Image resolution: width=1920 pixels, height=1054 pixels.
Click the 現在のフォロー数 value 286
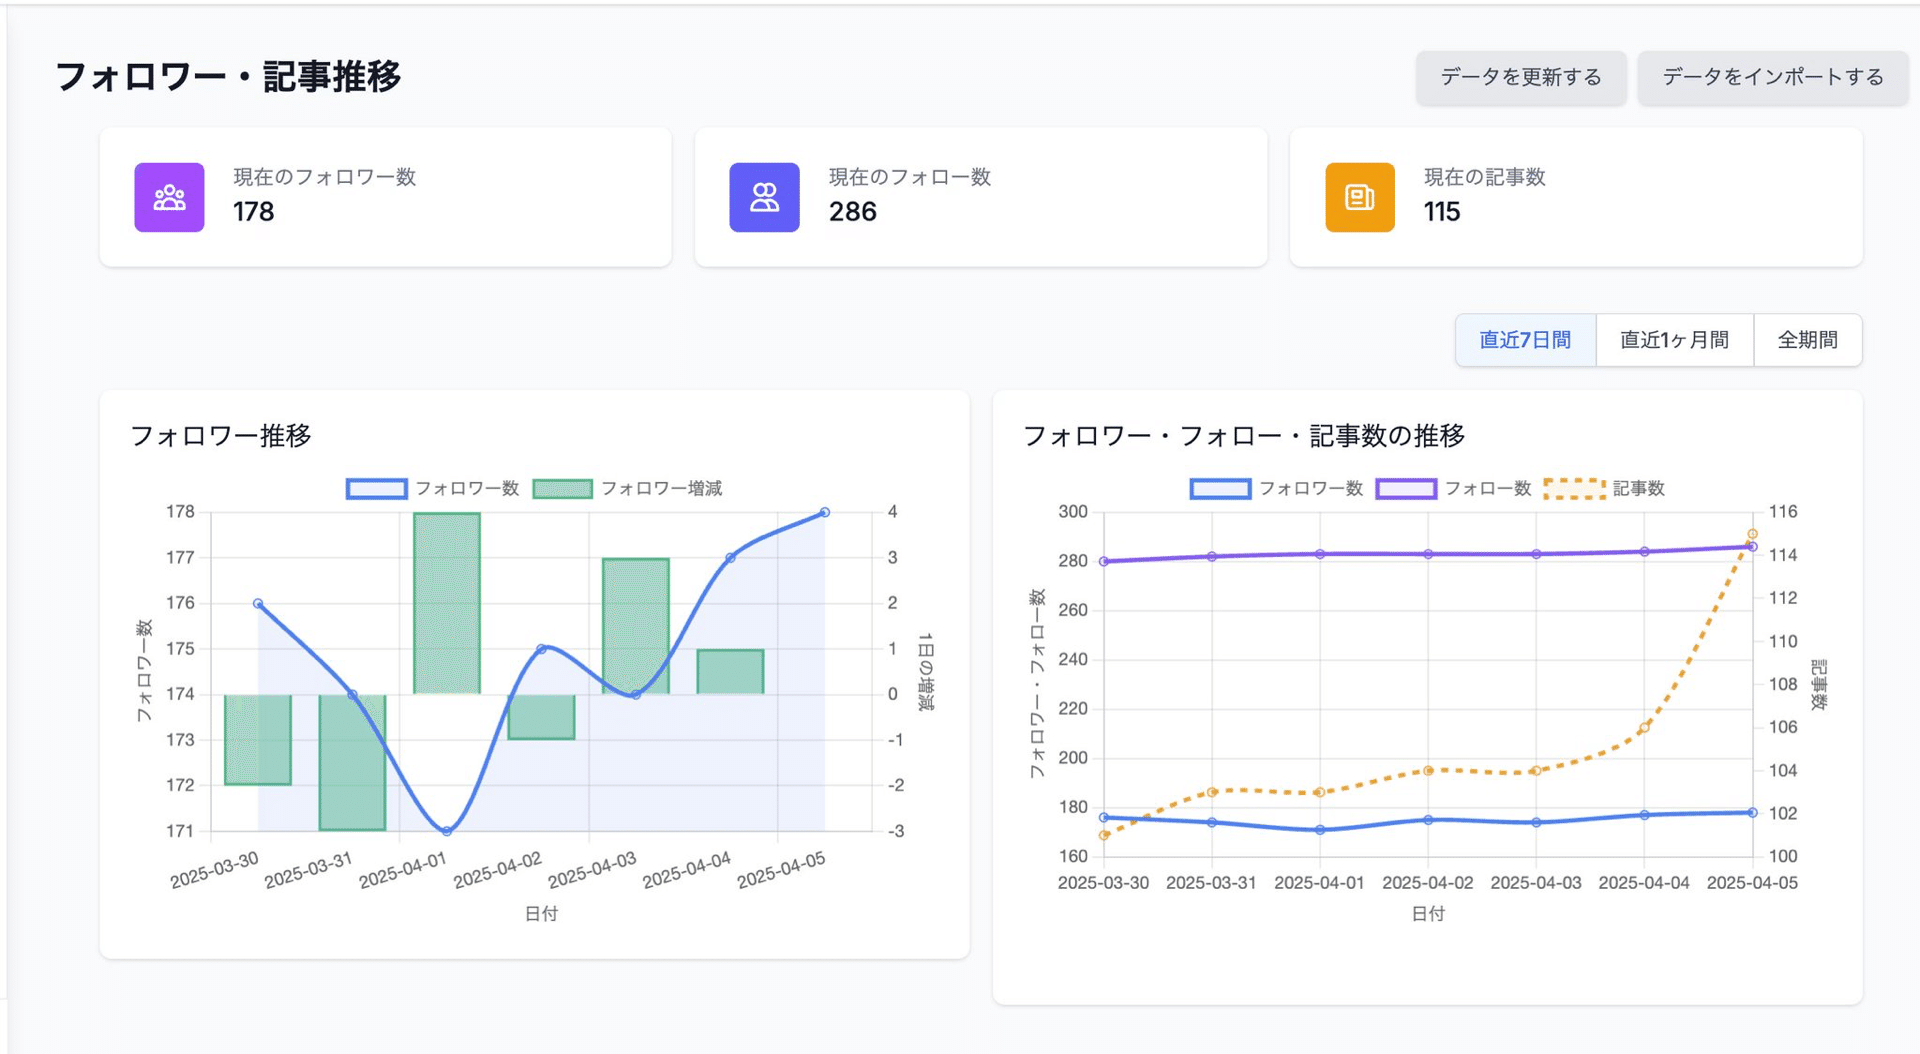tap(852, 212)
